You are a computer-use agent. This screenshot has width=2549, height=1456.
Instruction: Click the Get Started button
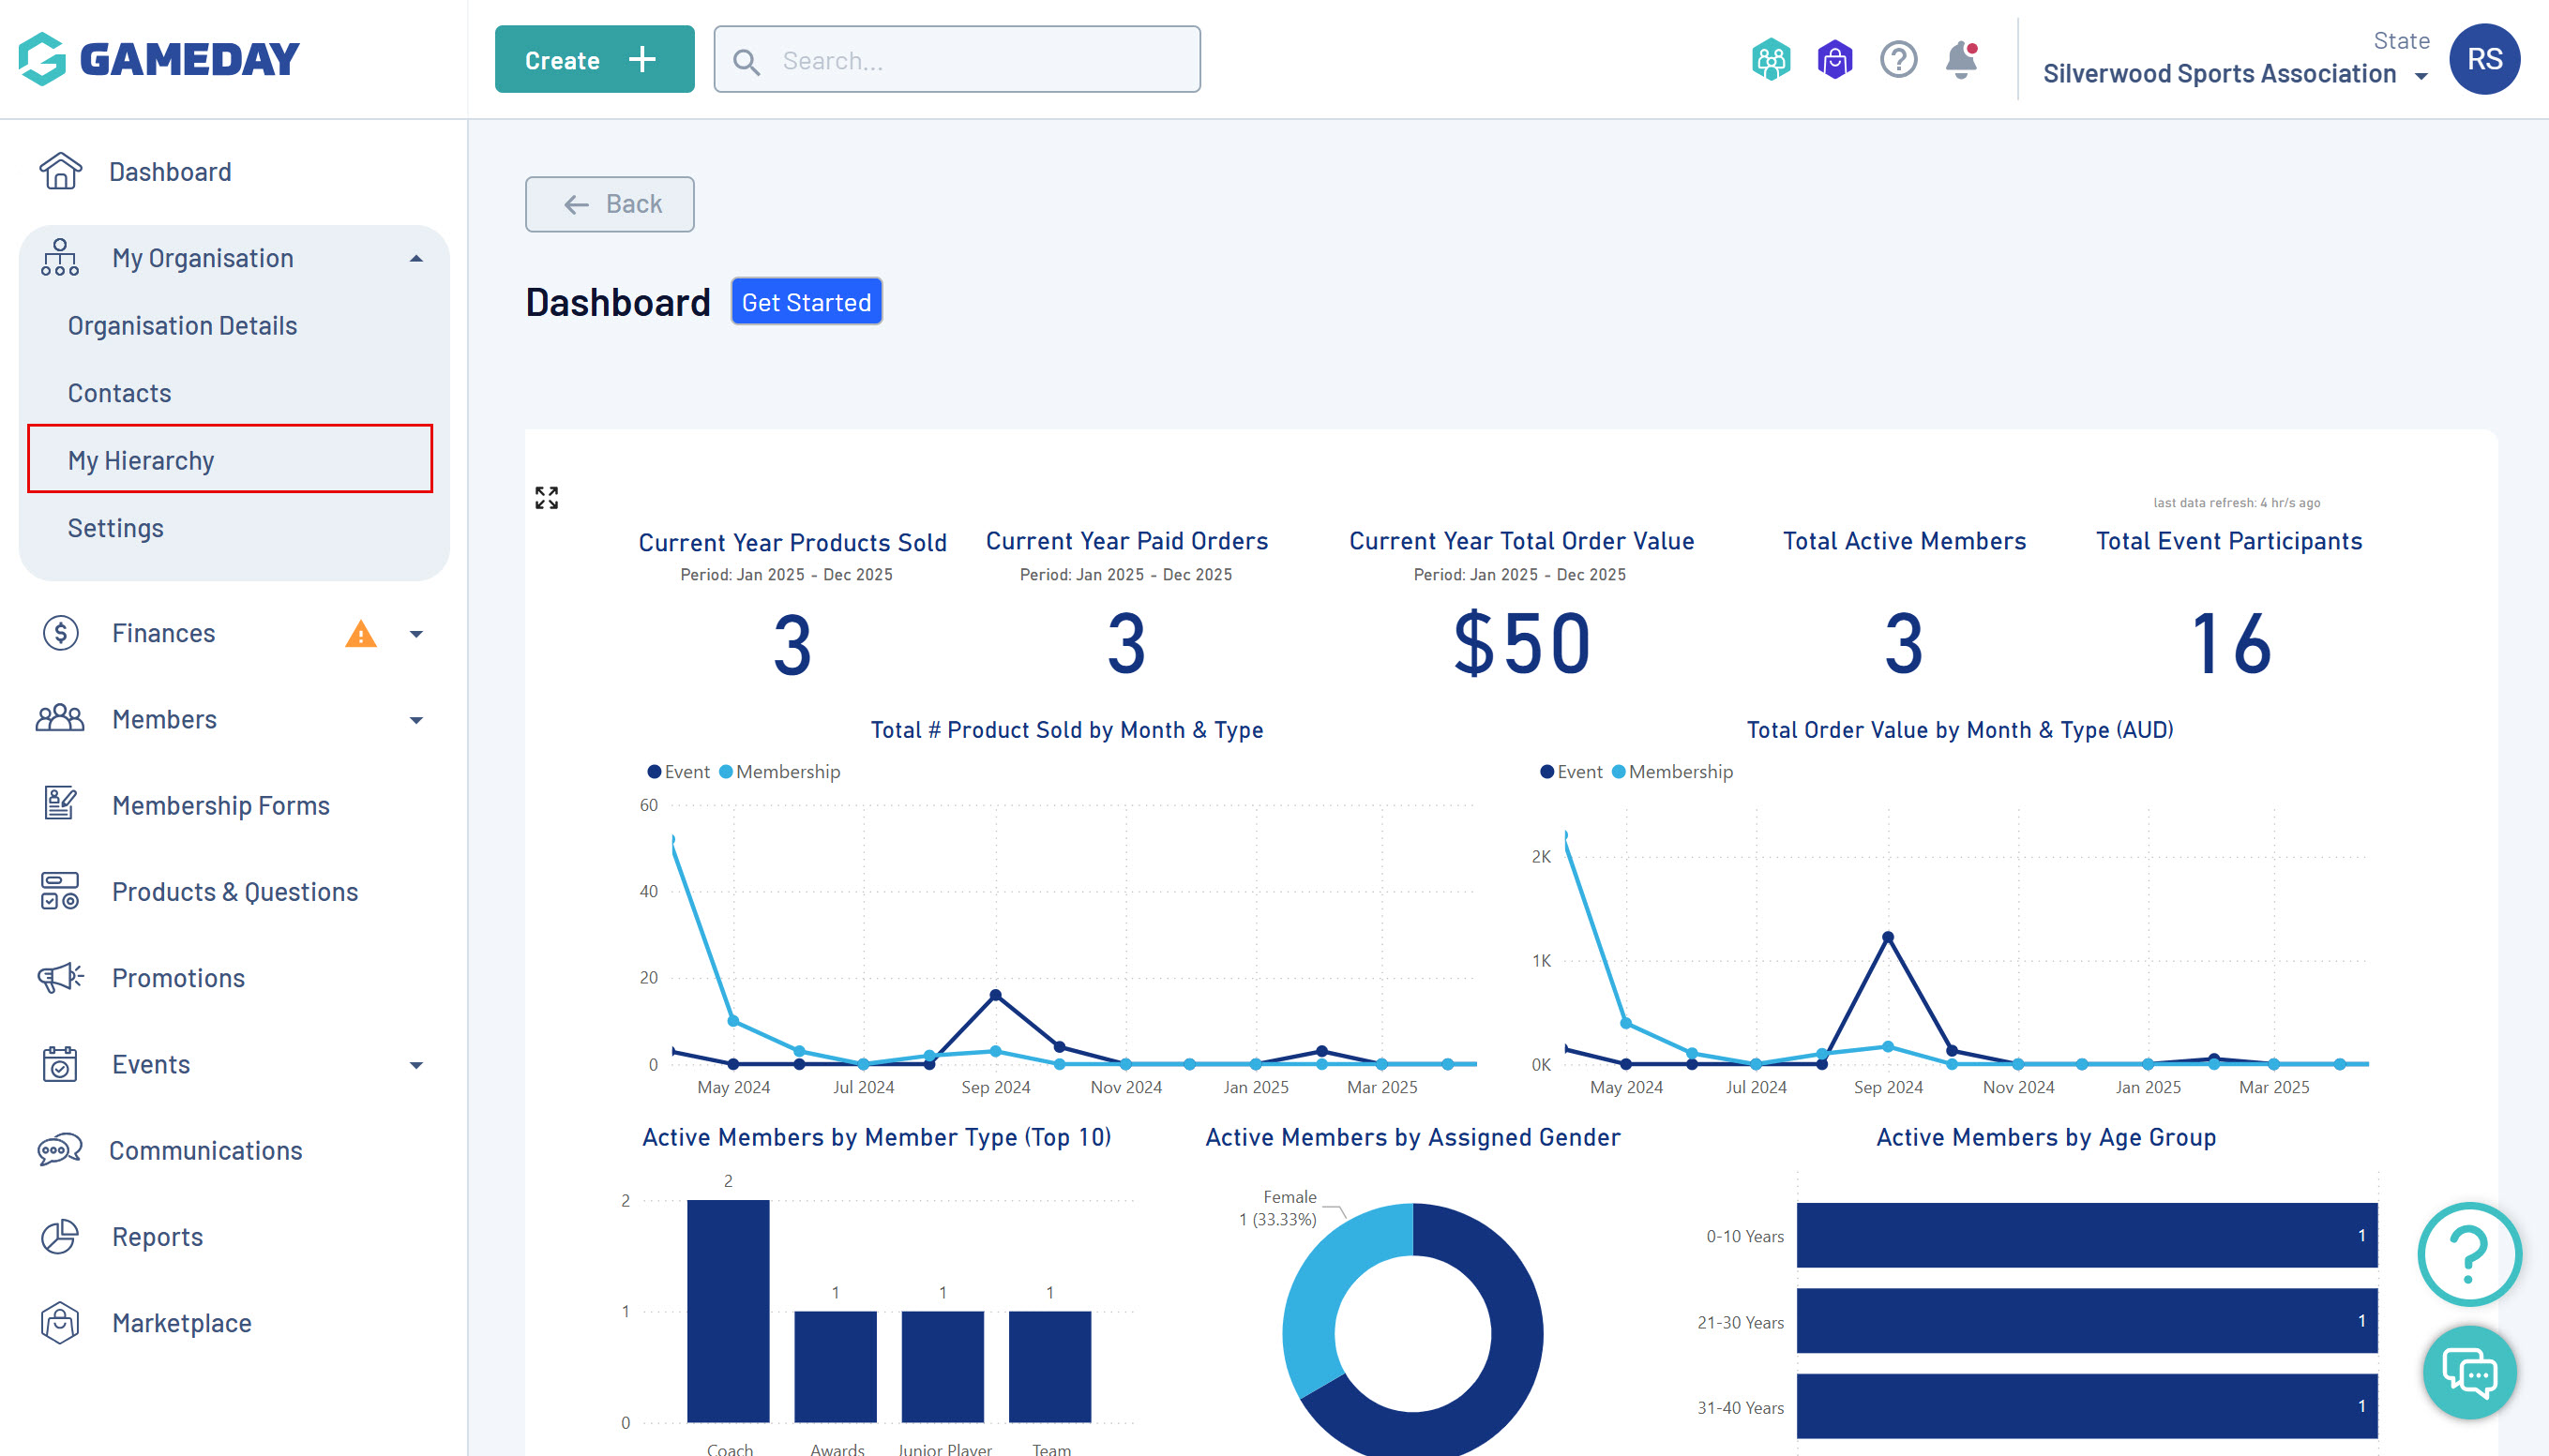coord(805,302)
